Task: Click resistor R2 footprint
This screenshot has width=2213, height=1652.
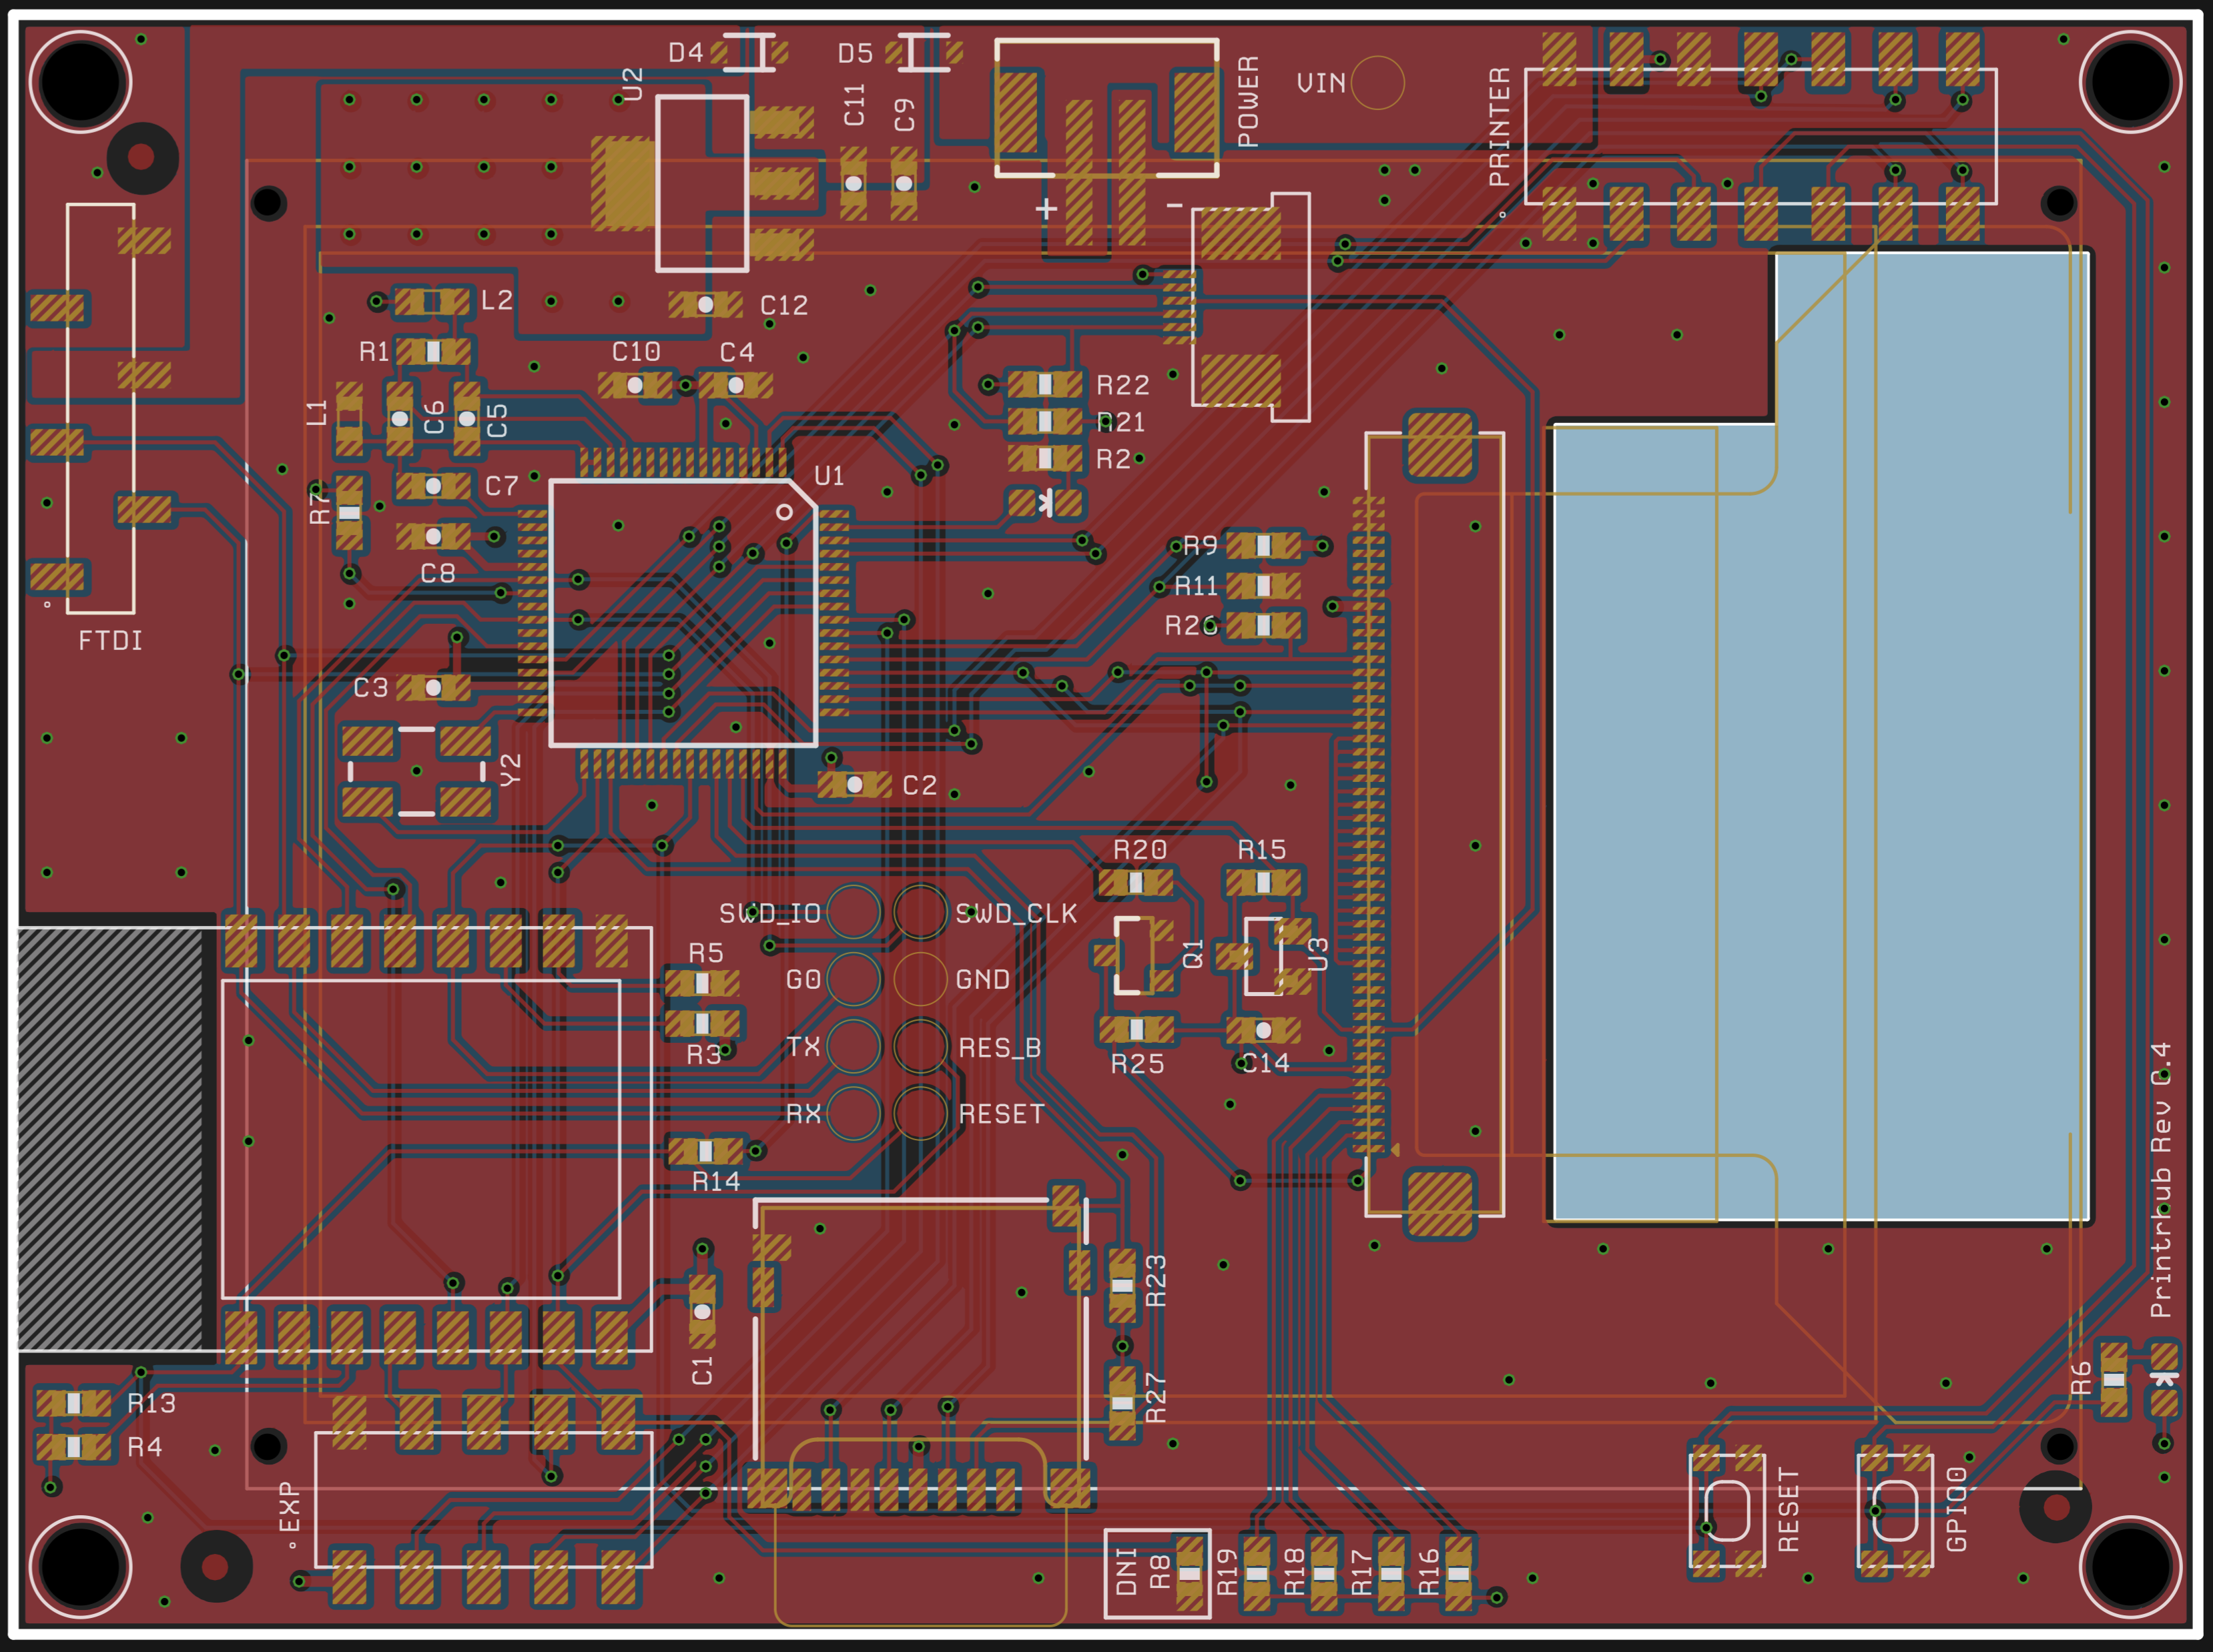Action: pyautogui.click(x=1045, y=458)
